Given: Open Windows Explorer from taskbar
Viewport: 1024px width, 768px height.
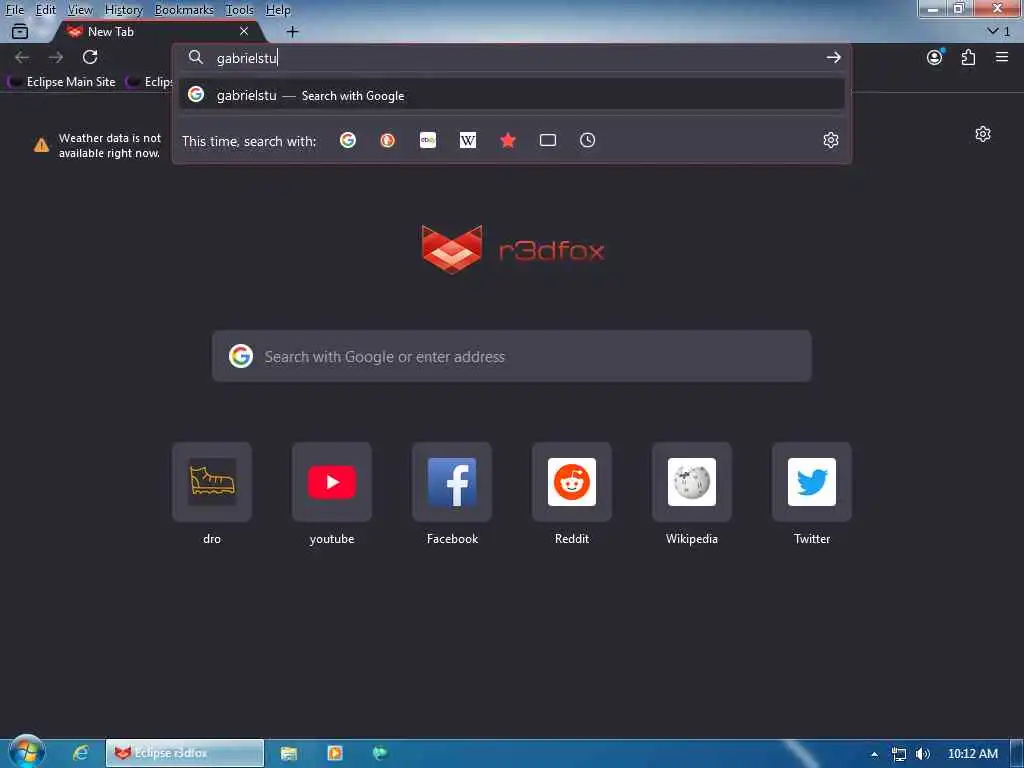Looking at the screenshot, I should (x=289, y=753).
